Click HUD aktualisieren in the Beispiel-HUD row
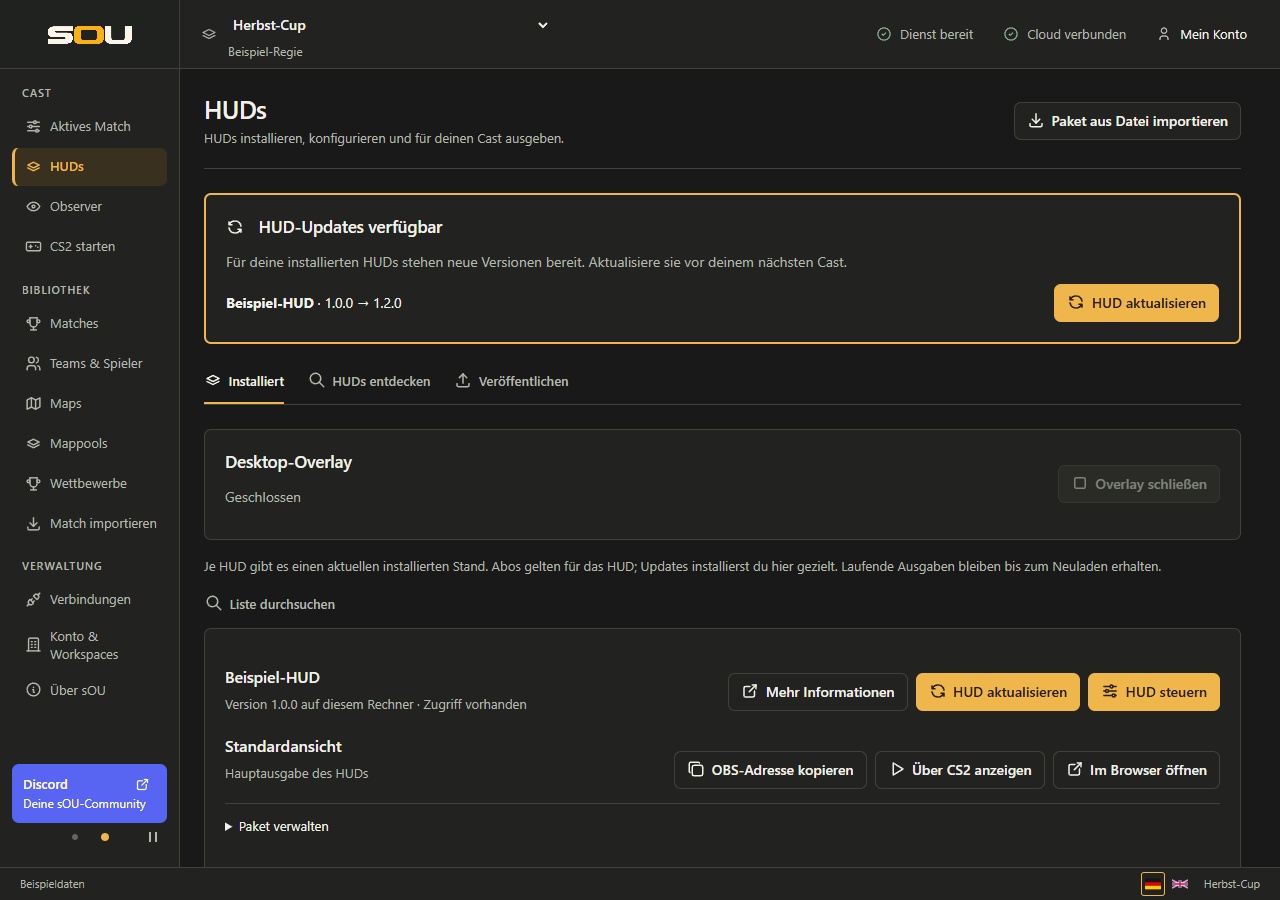Viewport: 1280px width, 900px height. [x=998, y=692]
